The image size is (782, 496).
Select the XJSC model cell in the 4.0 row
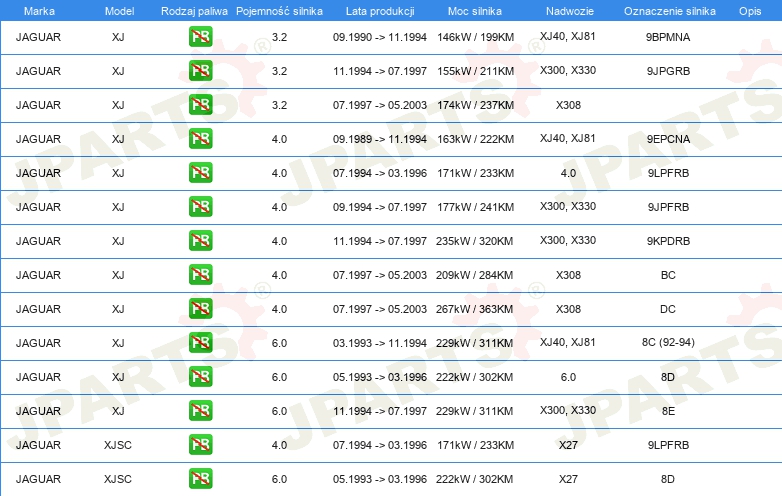pyautogui.click(x=118, y=445)
